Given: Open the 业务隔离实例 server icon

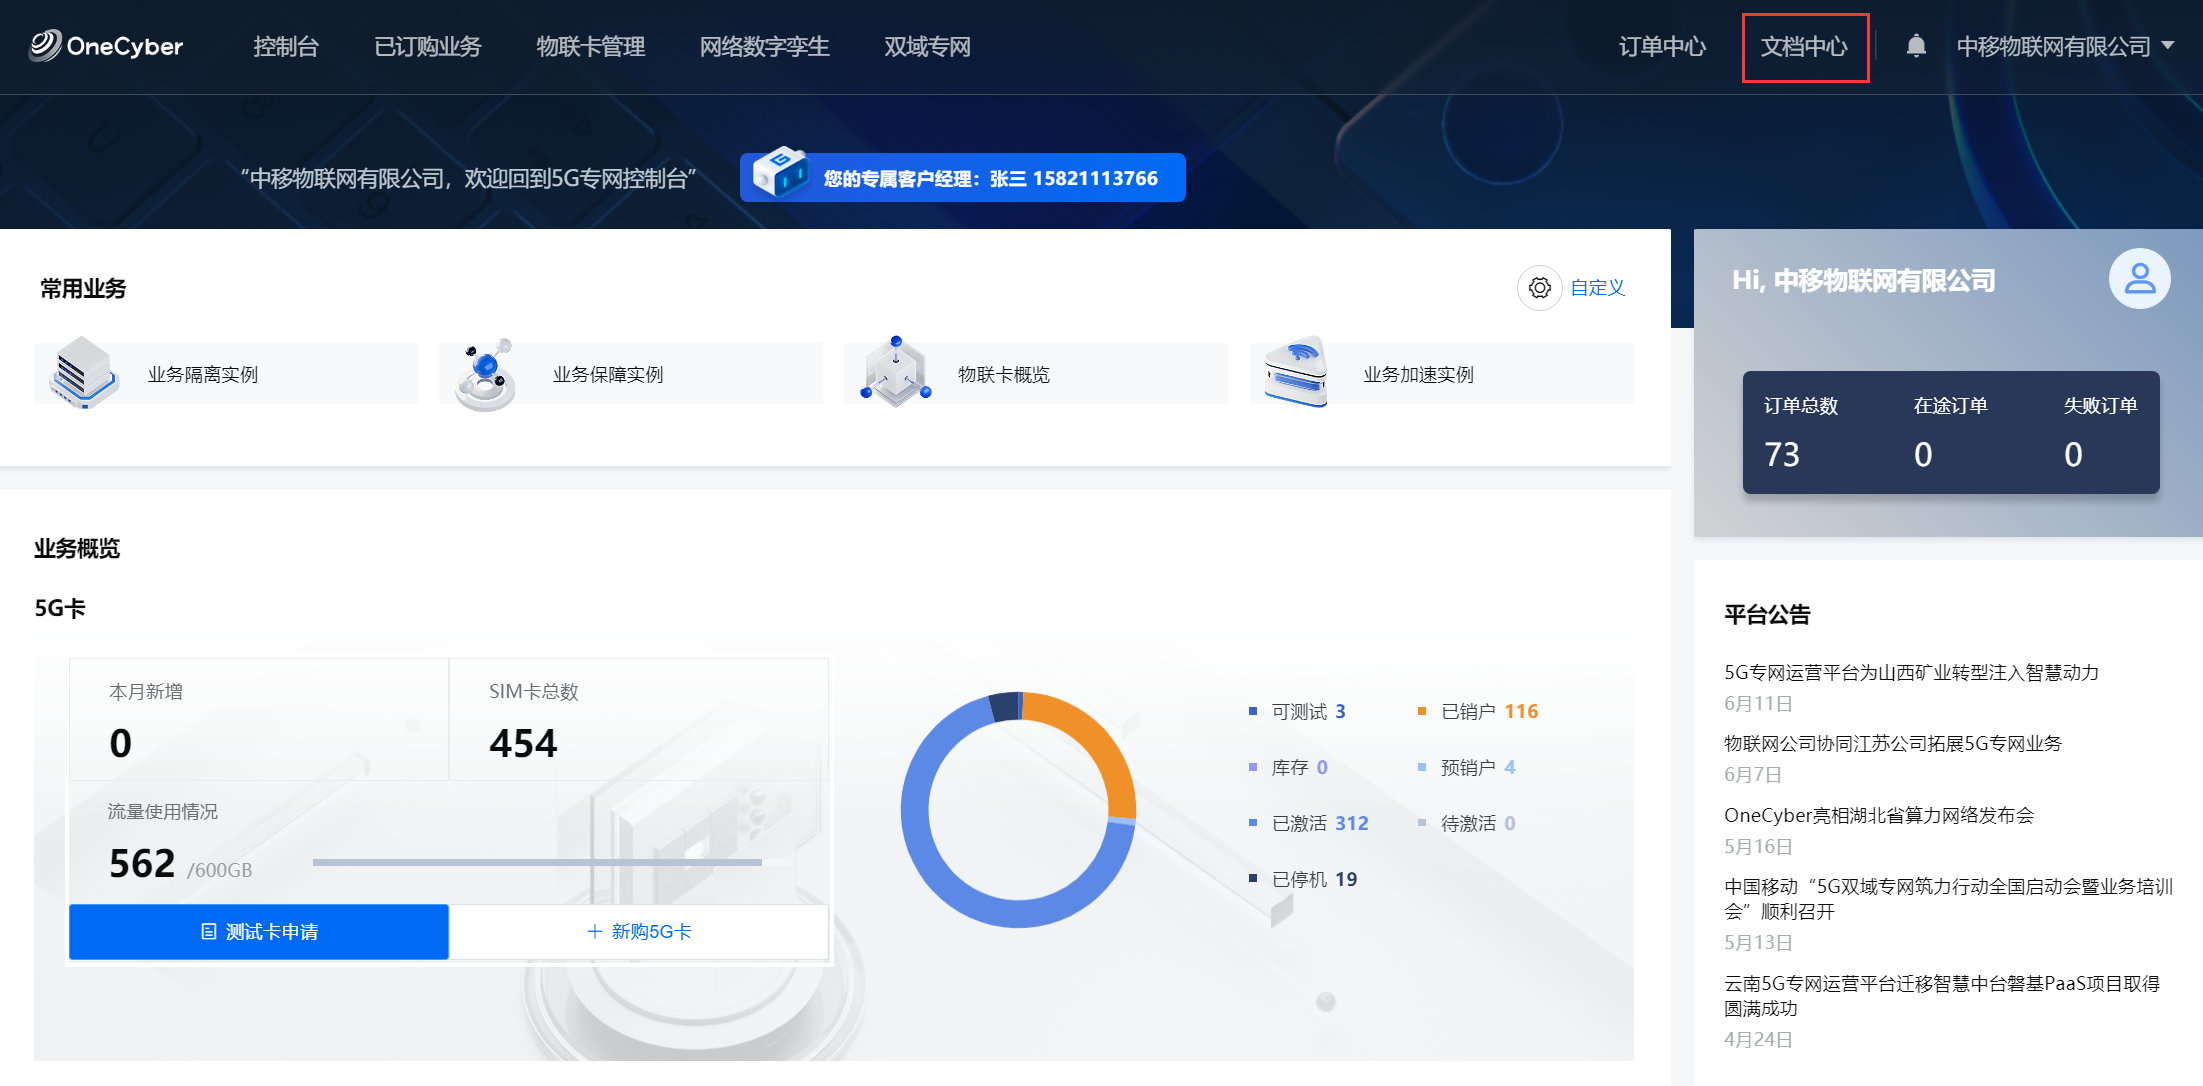Looking at the screenshot, I should [83, 373].
